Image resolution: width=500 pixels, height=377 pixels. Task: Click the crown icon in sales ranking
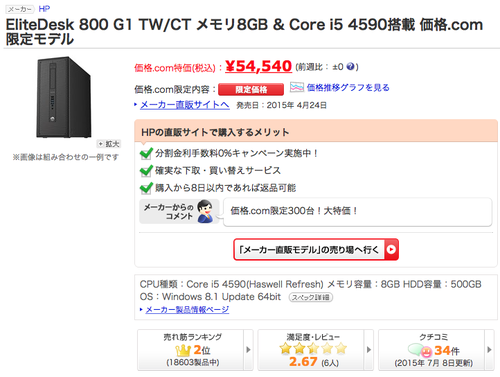click(x=183, y=350)
